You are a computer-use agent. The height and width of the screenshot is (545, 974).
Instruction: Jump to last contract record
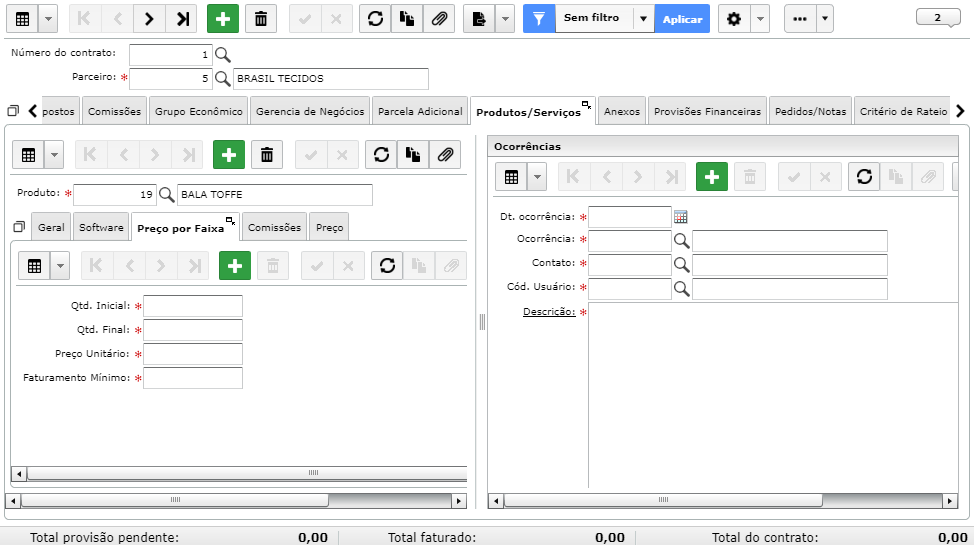(x=182, y=19)
